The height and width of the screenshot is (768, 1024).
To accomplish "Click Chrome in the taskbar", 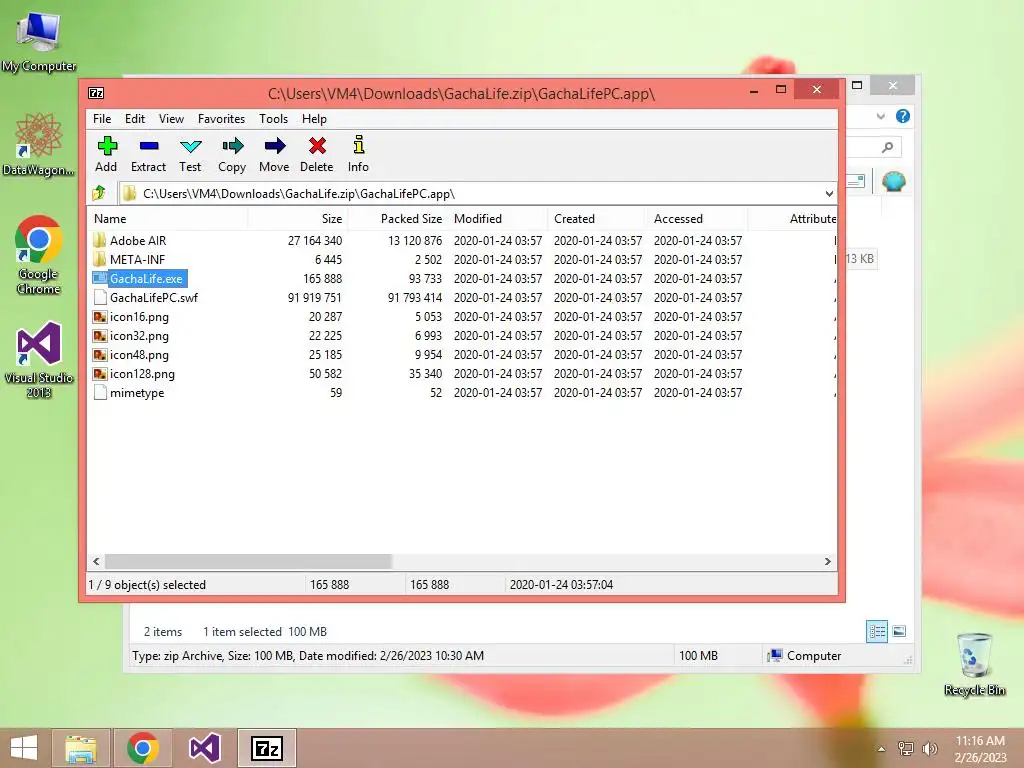I will (143, 748).
